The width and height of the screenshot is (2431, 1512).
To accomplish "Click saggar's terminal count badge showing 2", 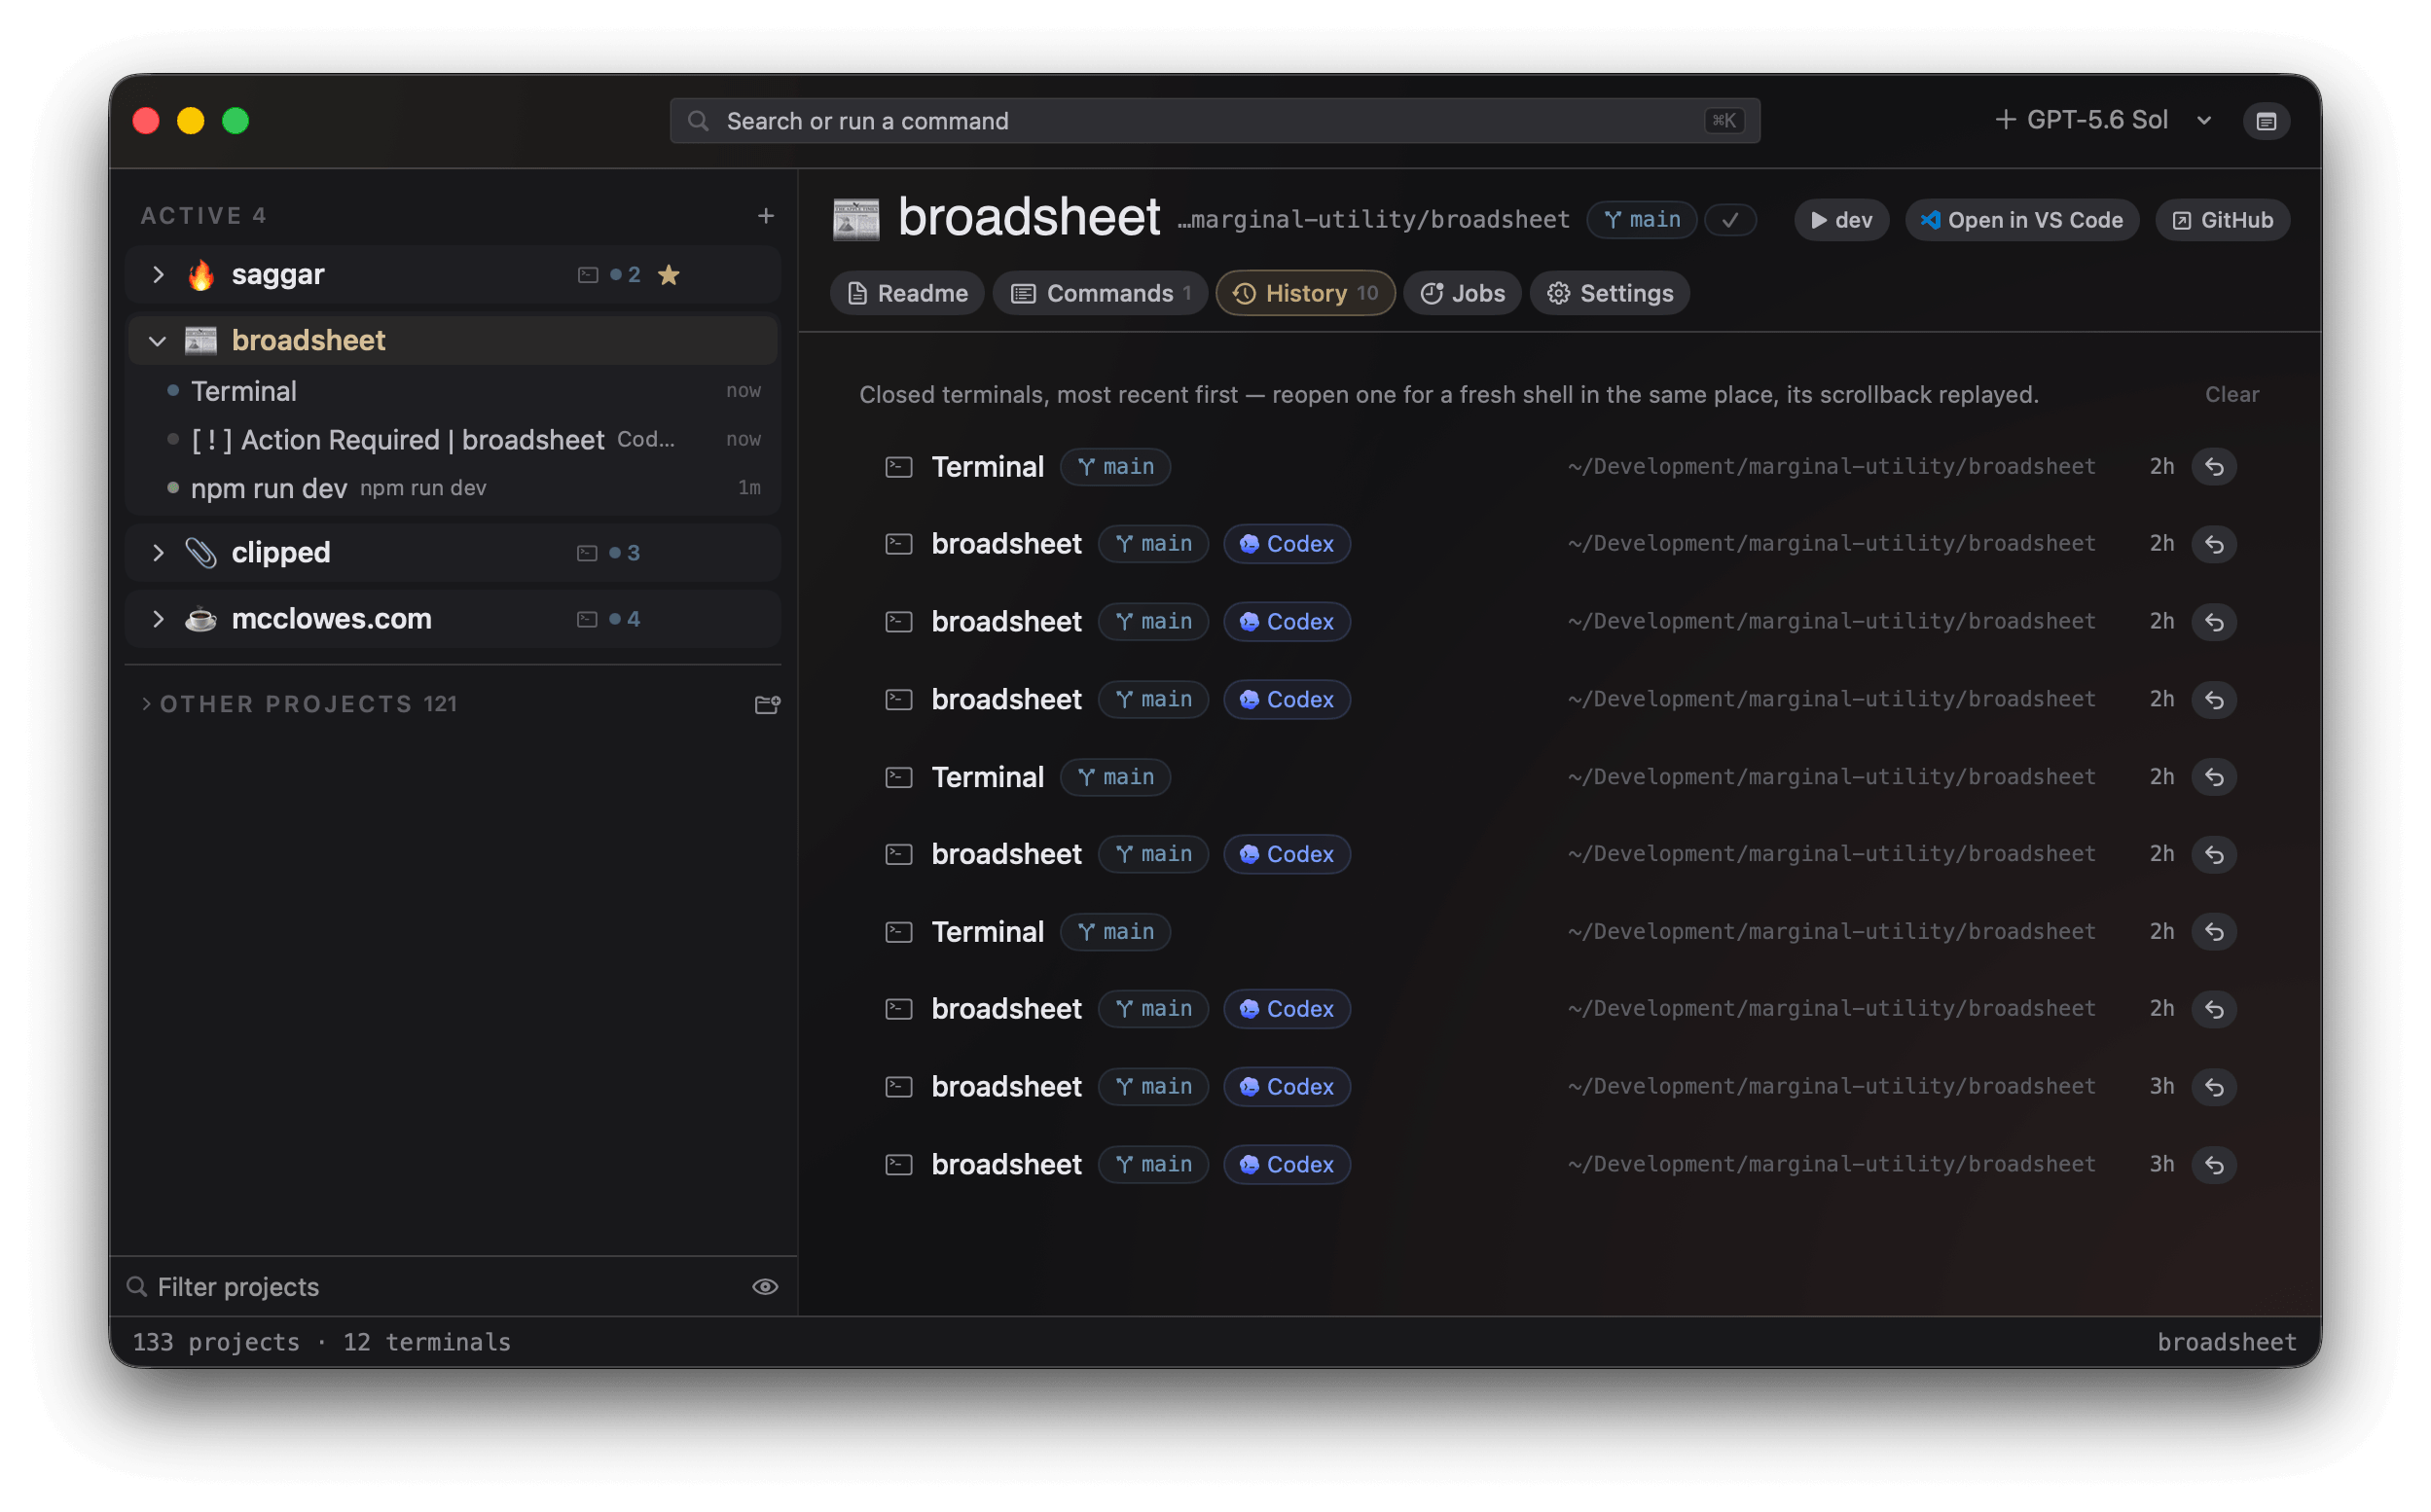I will [609, 275].
